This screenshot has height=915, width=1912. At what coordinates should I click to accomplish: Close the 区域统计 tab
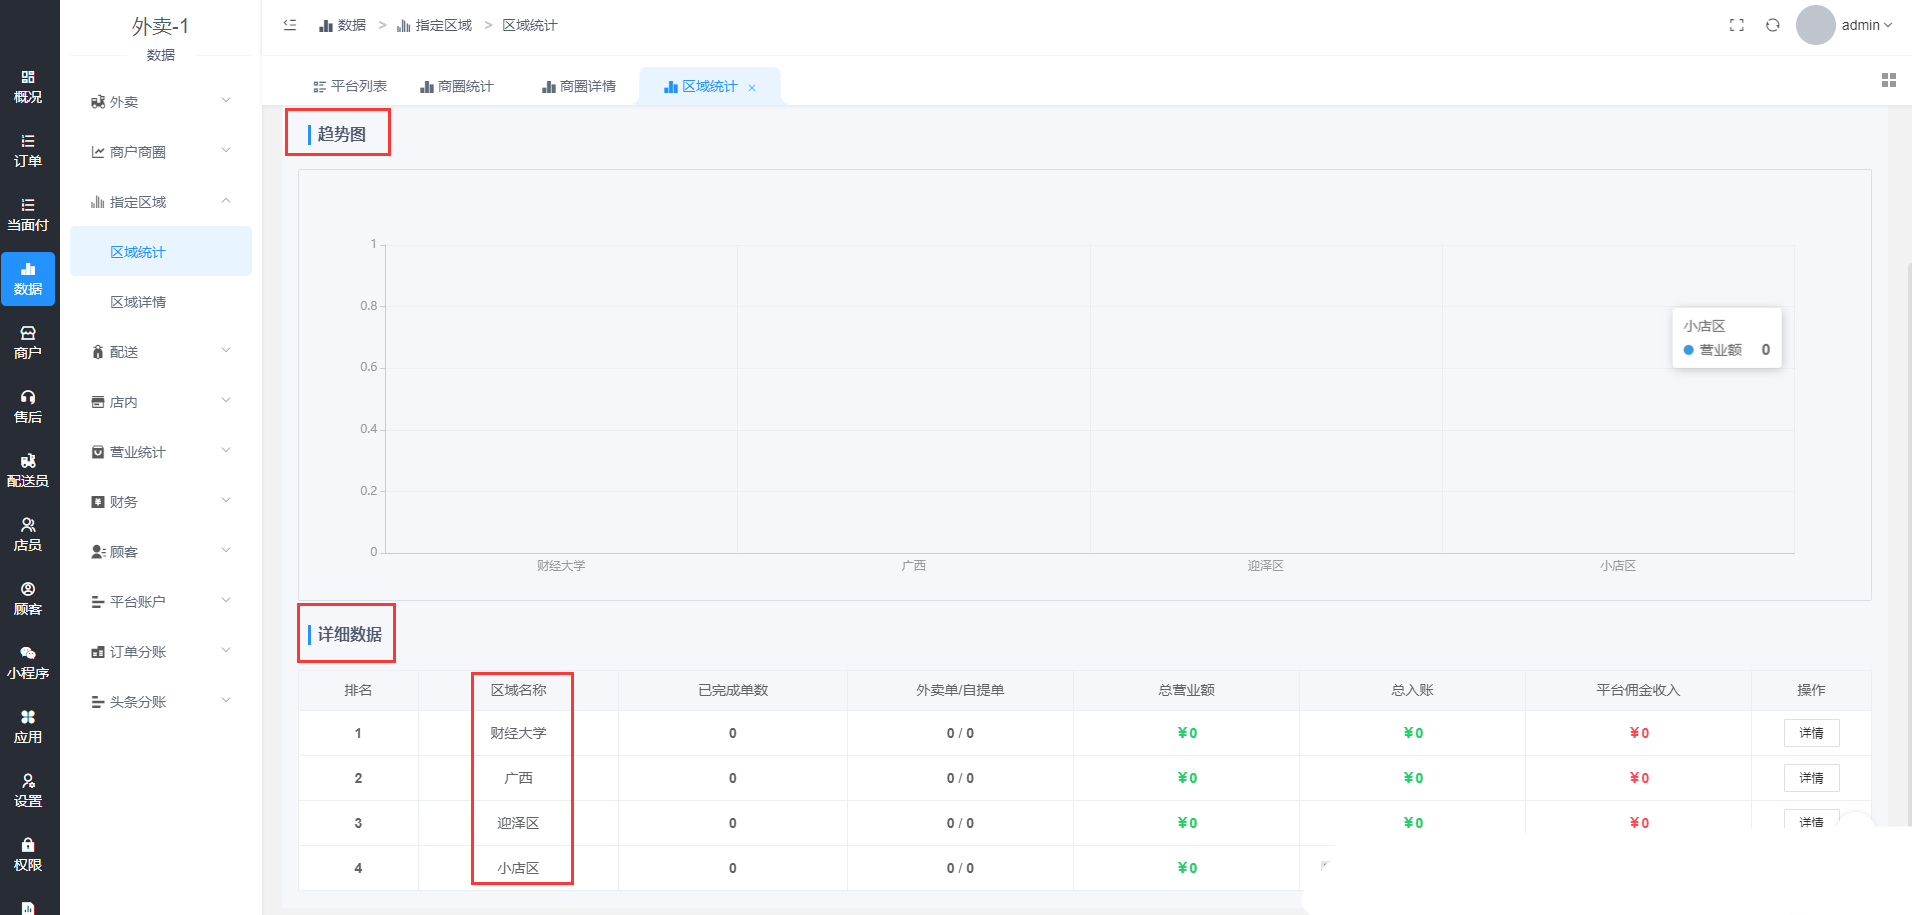(x=752, y=88)
